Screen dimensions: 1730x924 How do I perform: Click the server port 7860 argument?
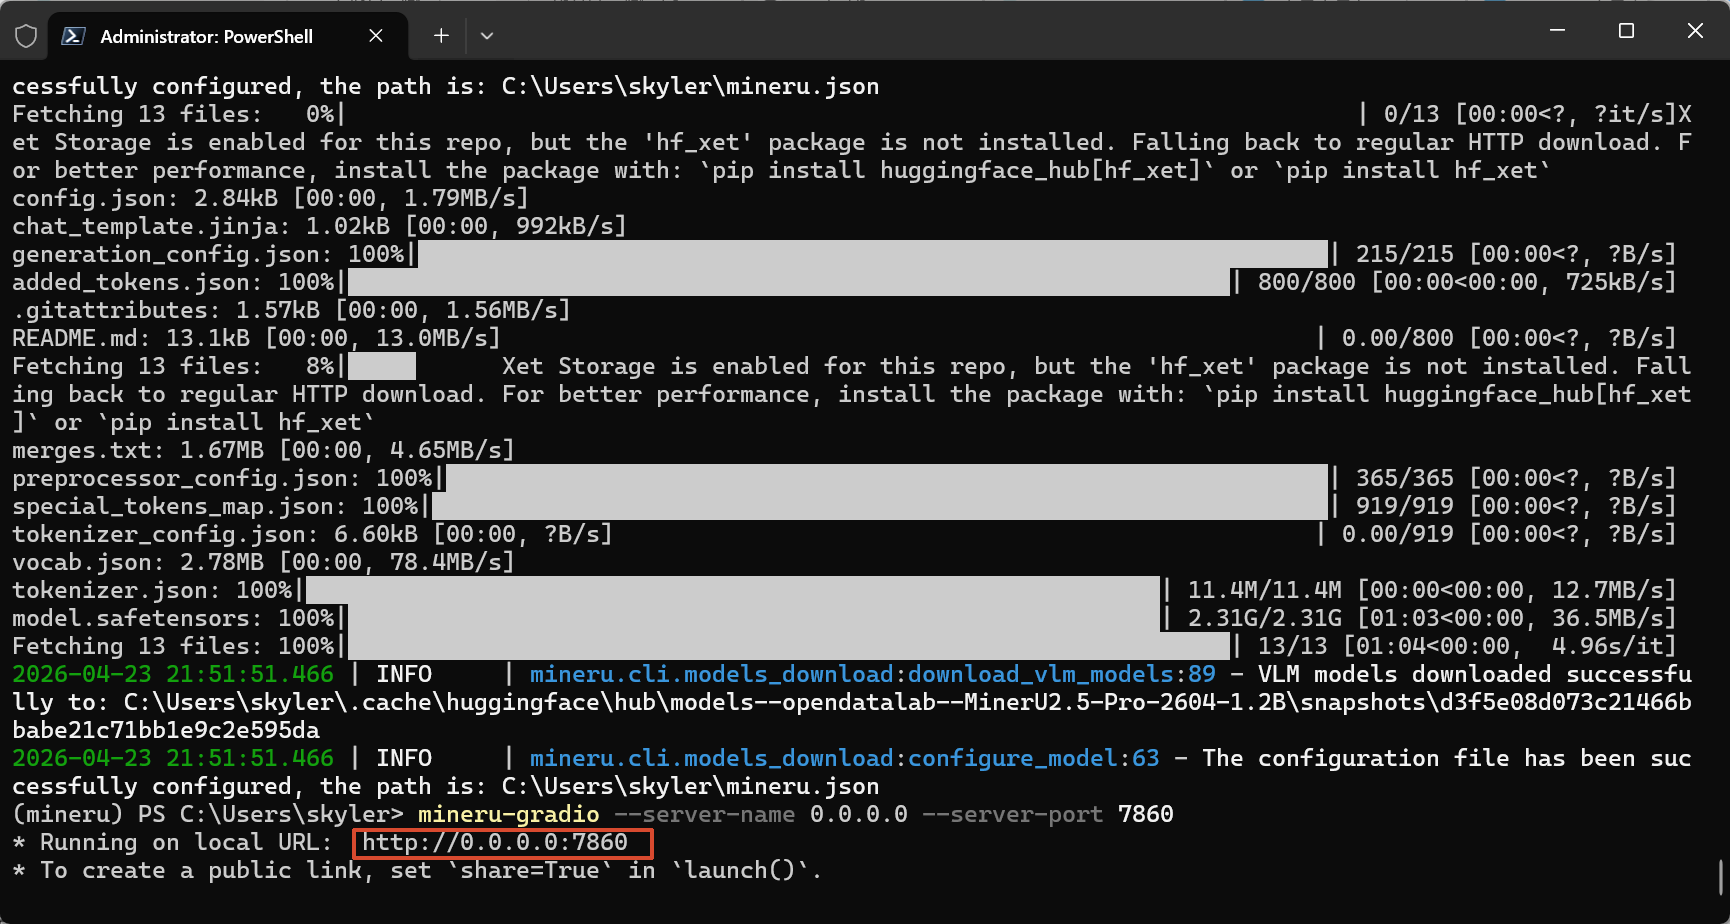(x=1145, y=815)
